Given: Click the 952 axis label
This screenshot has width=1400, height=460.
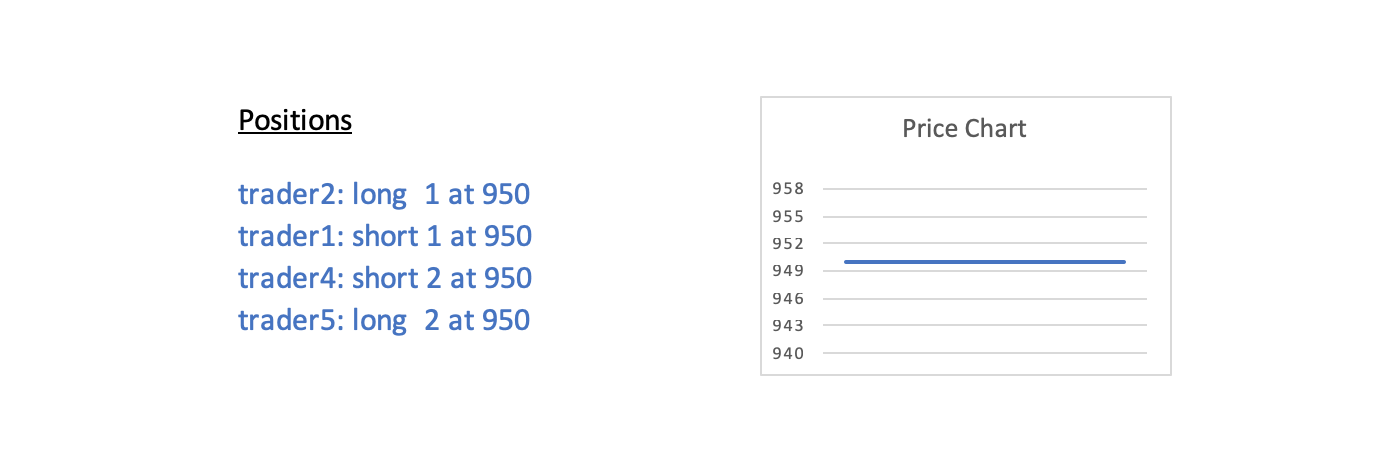Looking at the screenshot, I should click(788, 243).
